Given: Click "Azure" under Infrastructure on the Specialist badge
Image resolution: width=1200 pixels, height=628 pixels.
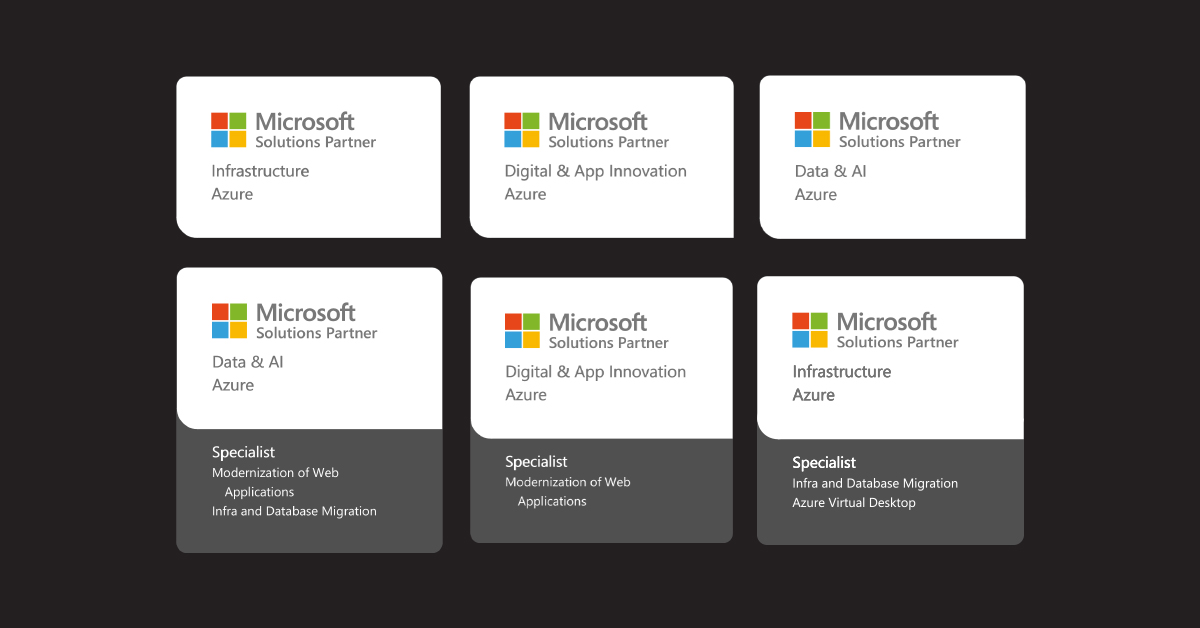Looking at the screenshot, I should click(x=813, y=395).
